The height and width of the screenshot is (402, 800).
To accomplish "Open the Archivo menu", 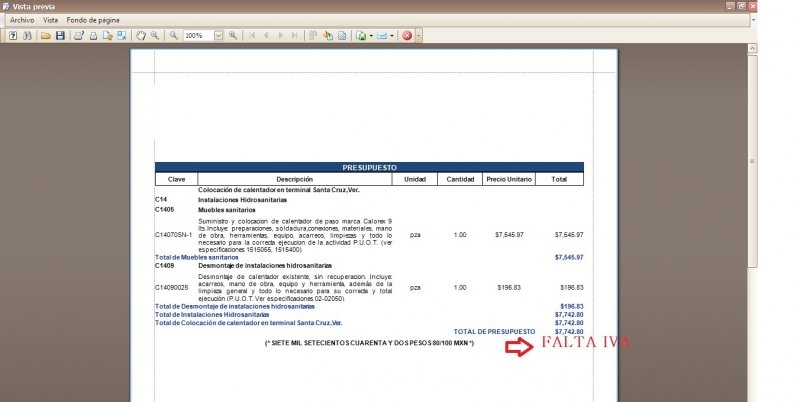I will (x=22, y=20).
